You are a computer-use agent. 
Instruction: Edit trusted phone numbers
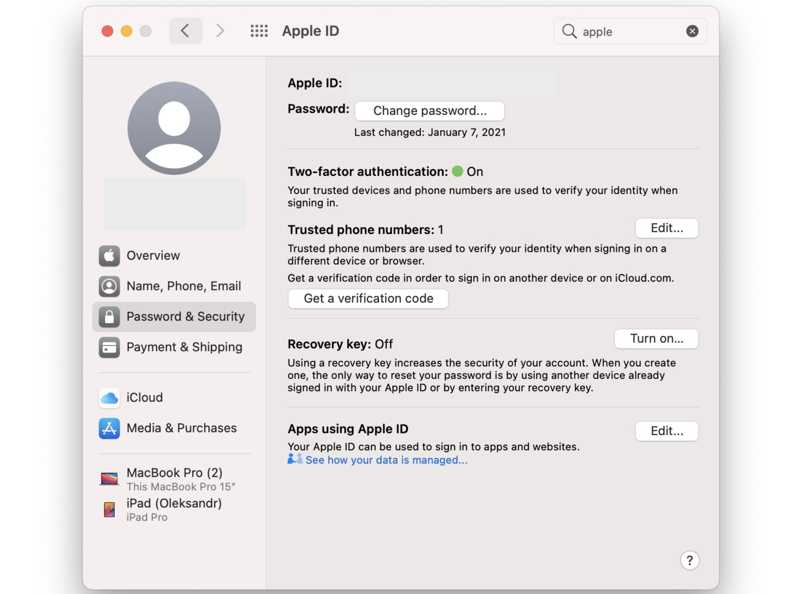[x=666, y=228]
